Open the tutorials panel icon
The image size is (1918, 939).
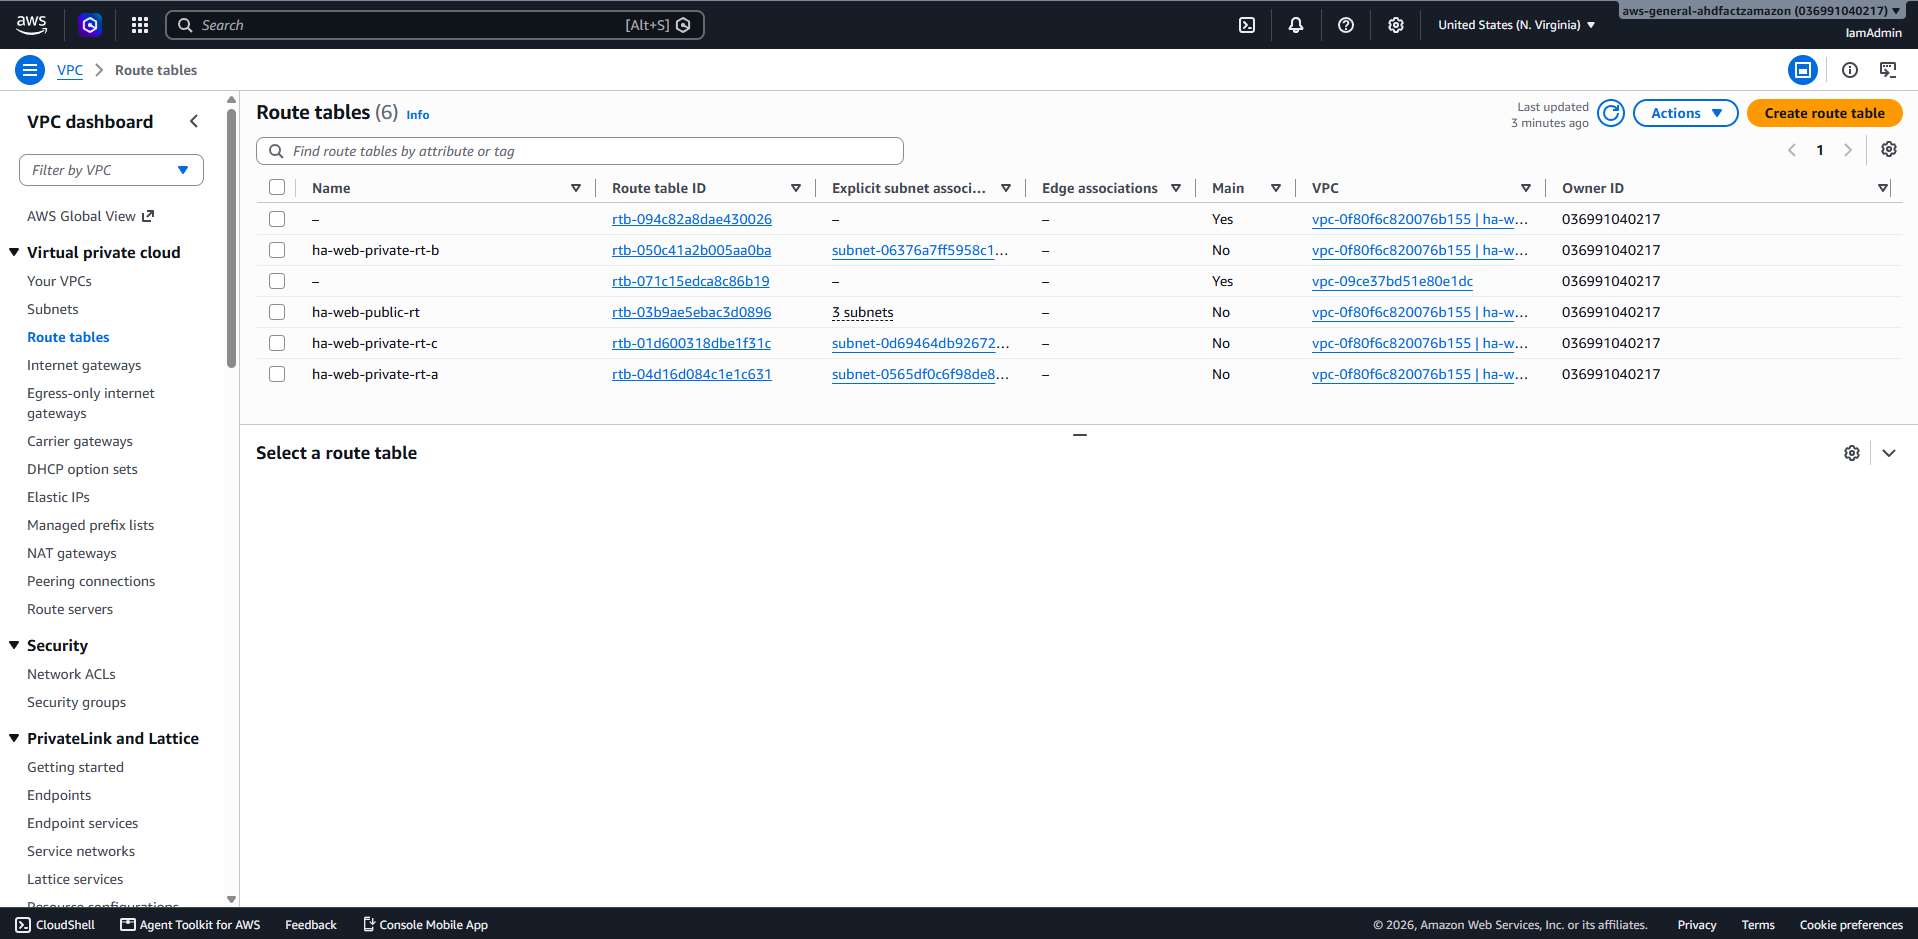(x=1888, y=70)
